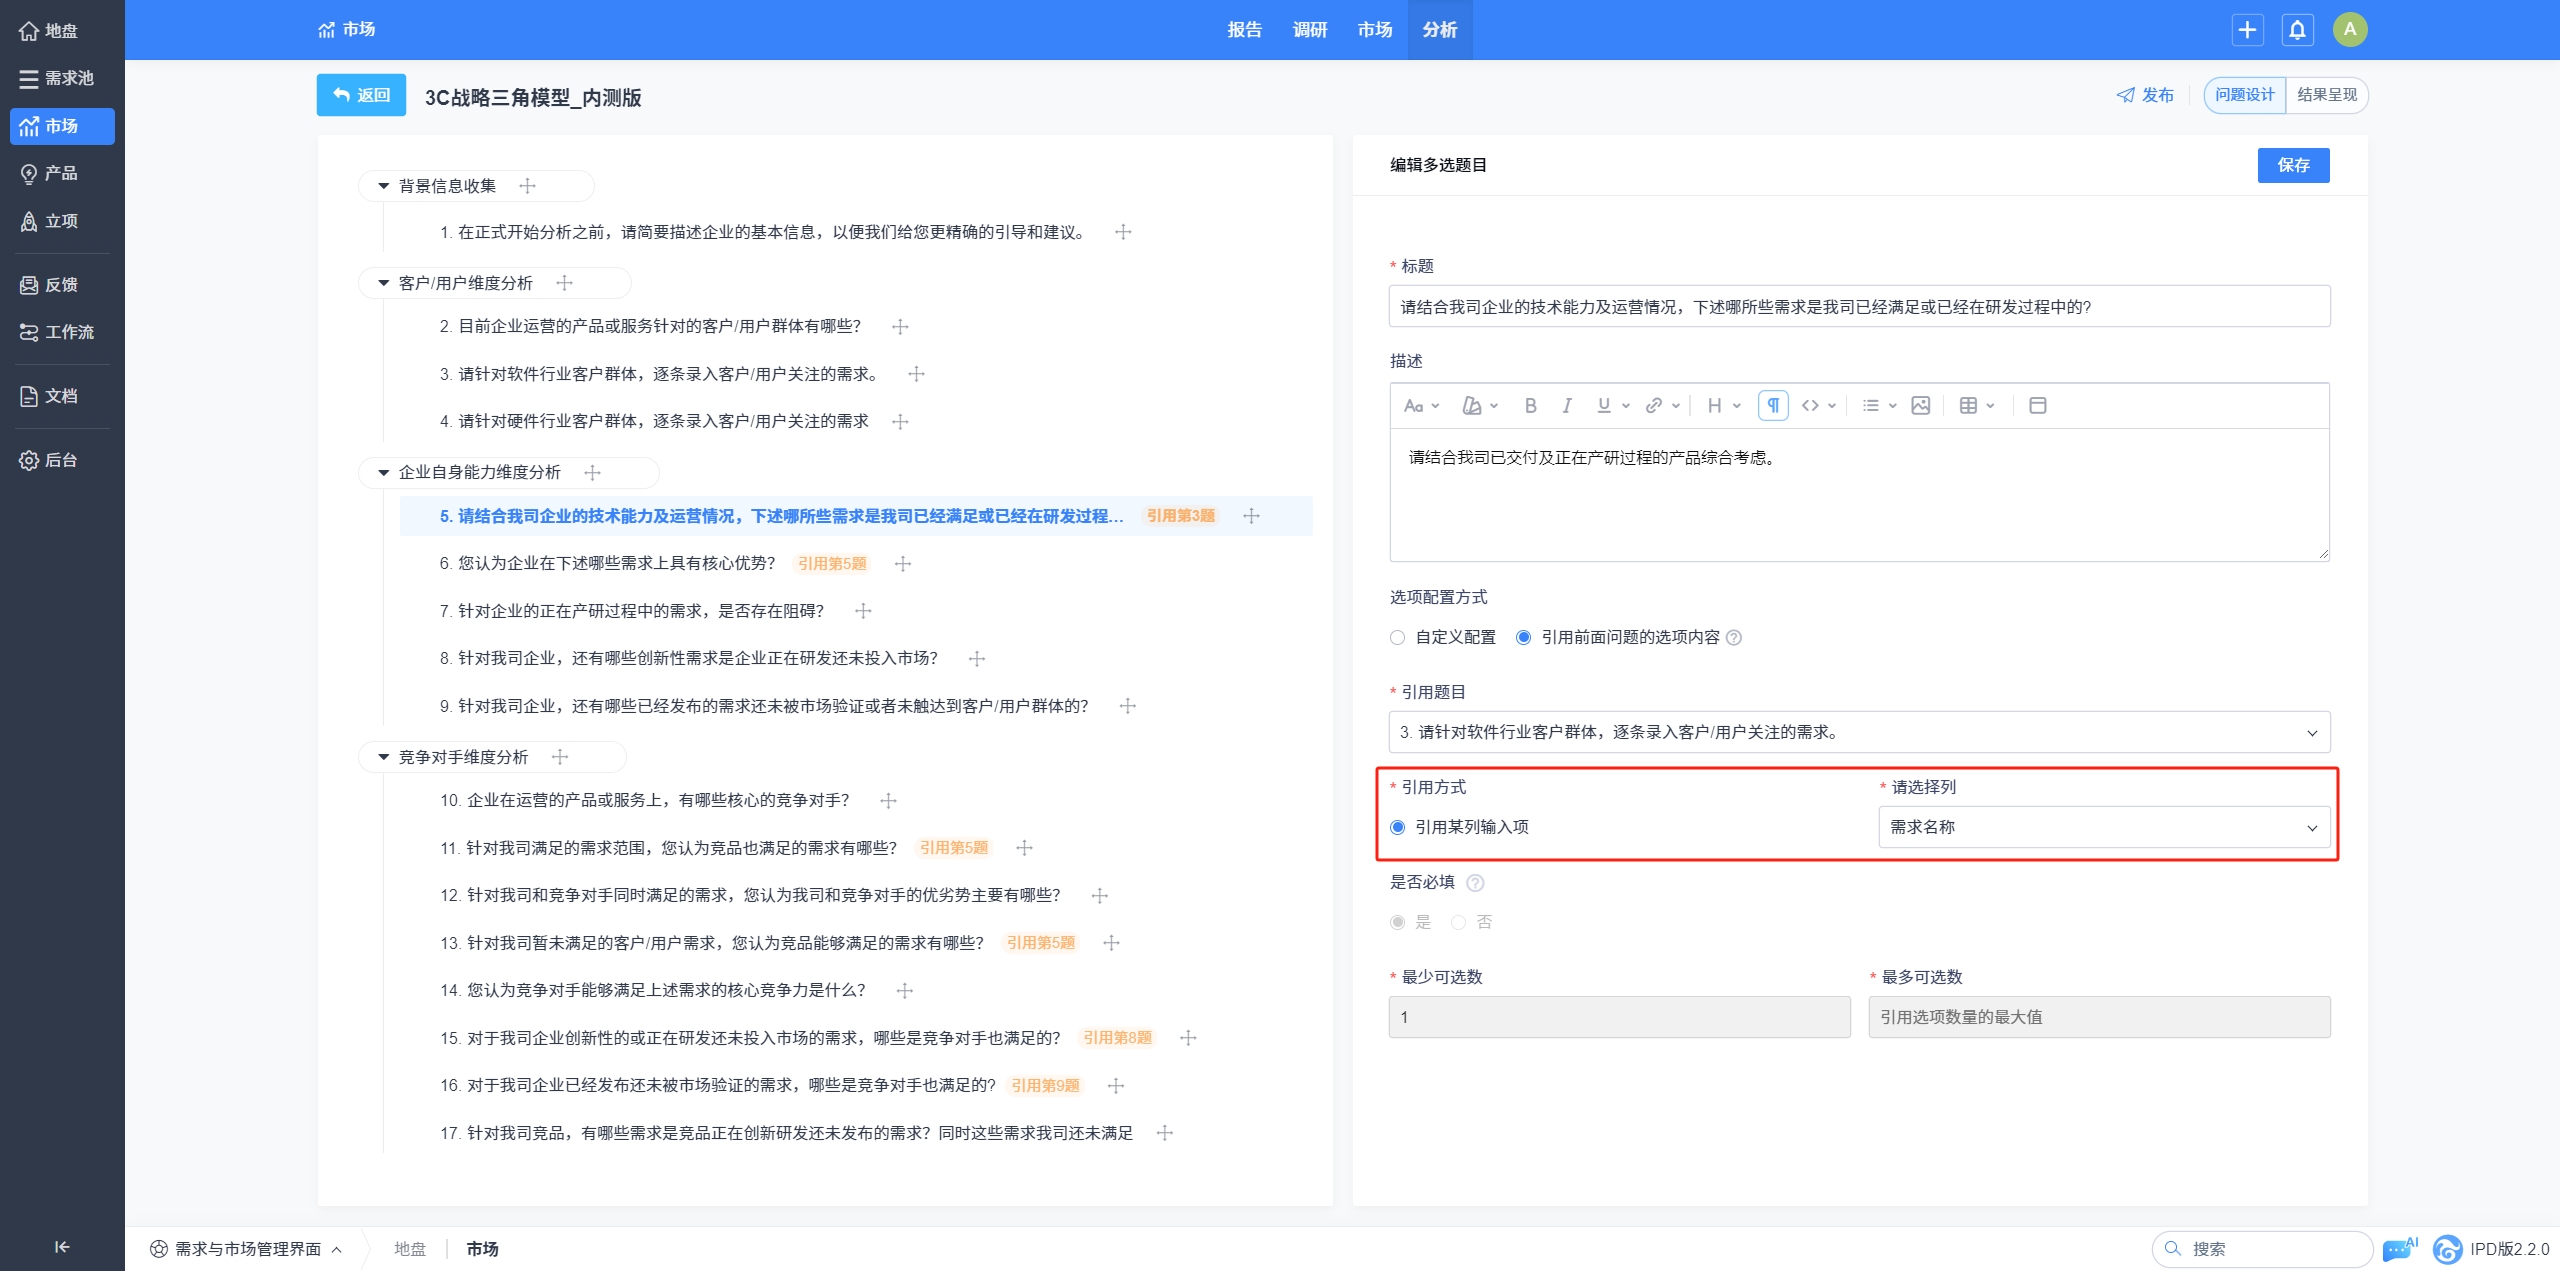Viewport: 2560px width, 1271px height.
Task: Insert an image via editor toolbar
Action: coord(1920,405)
